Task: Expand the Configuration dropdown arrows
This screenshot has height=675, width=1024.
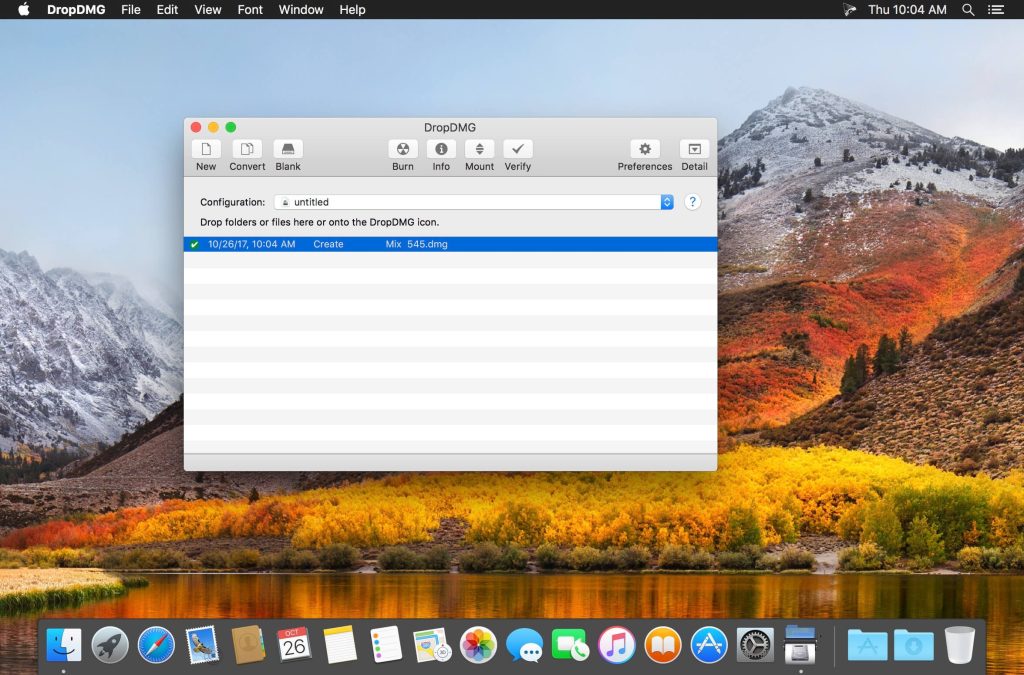Action: pos(667,202)
